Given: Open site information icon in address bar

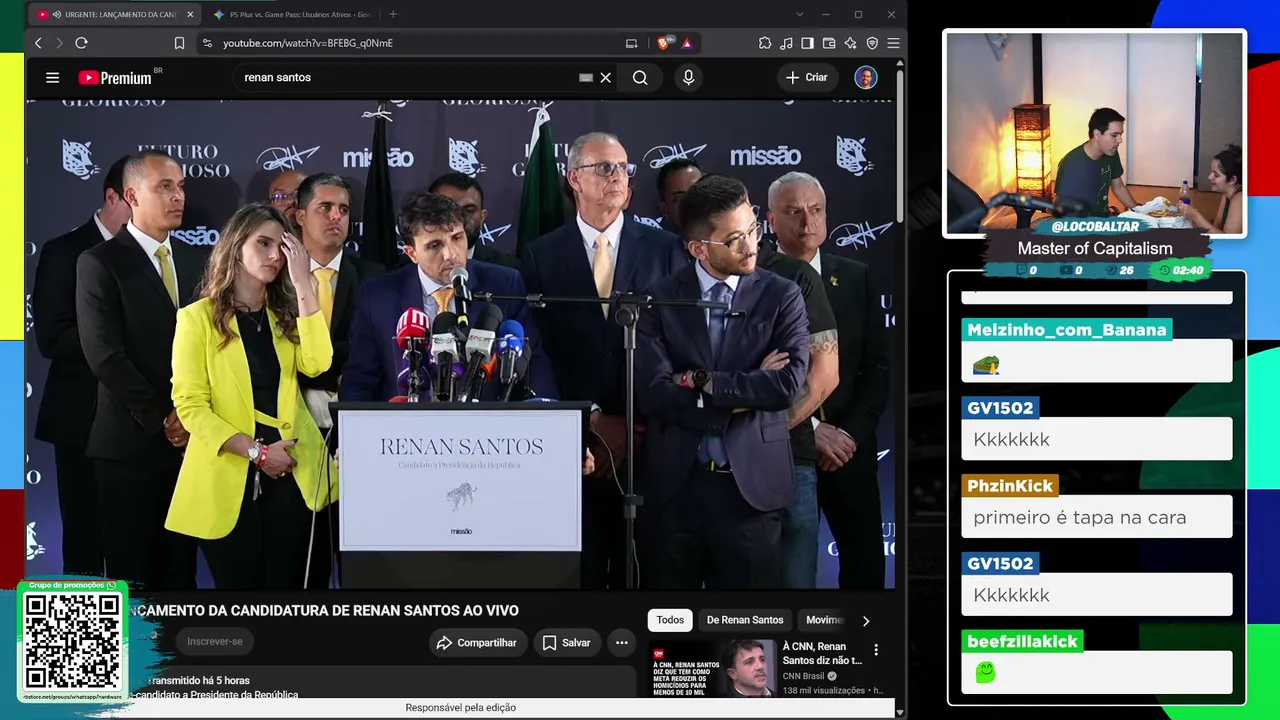Looking at the screenshot, I should (207, 43).
